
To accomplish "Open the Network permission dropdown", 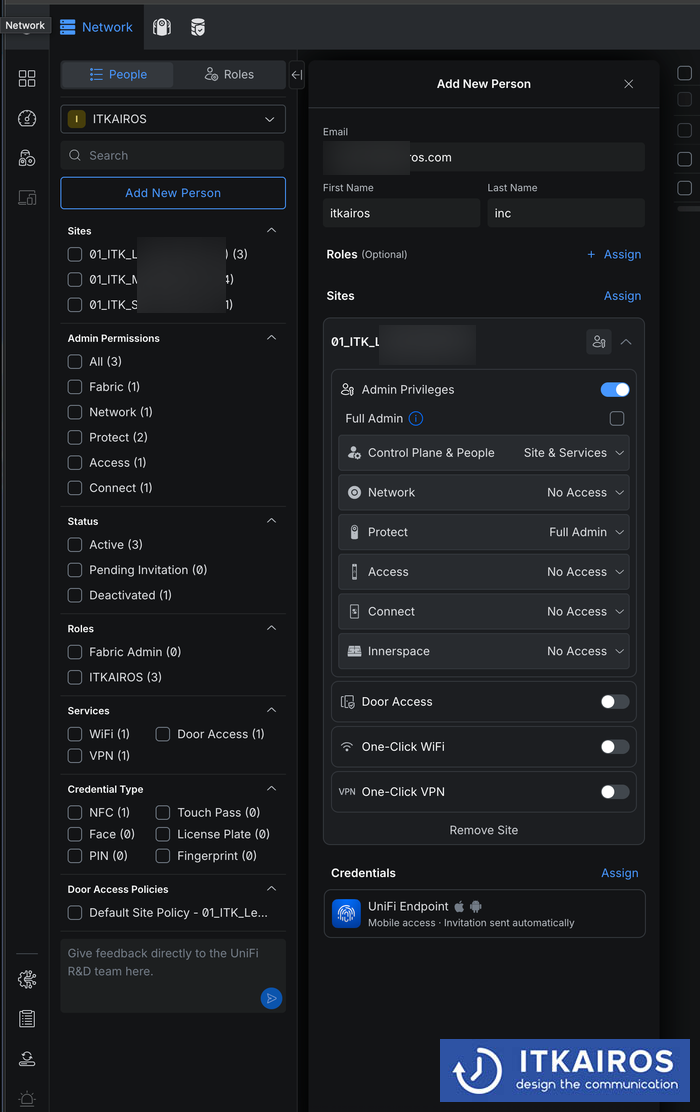I will pos(484,492).
